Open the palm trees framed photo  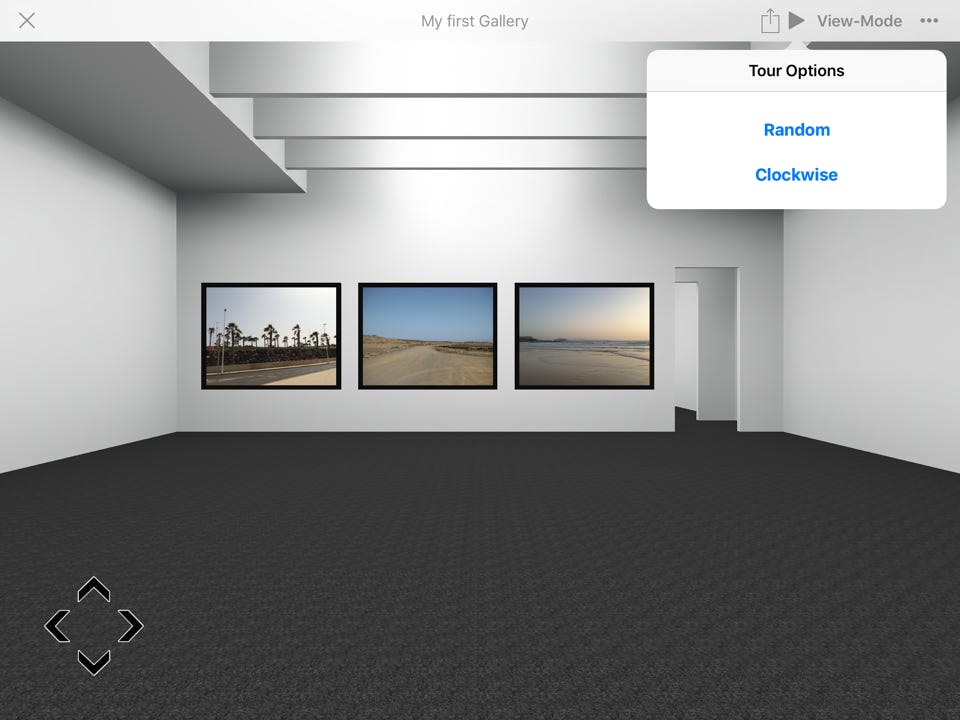(271, 336)
